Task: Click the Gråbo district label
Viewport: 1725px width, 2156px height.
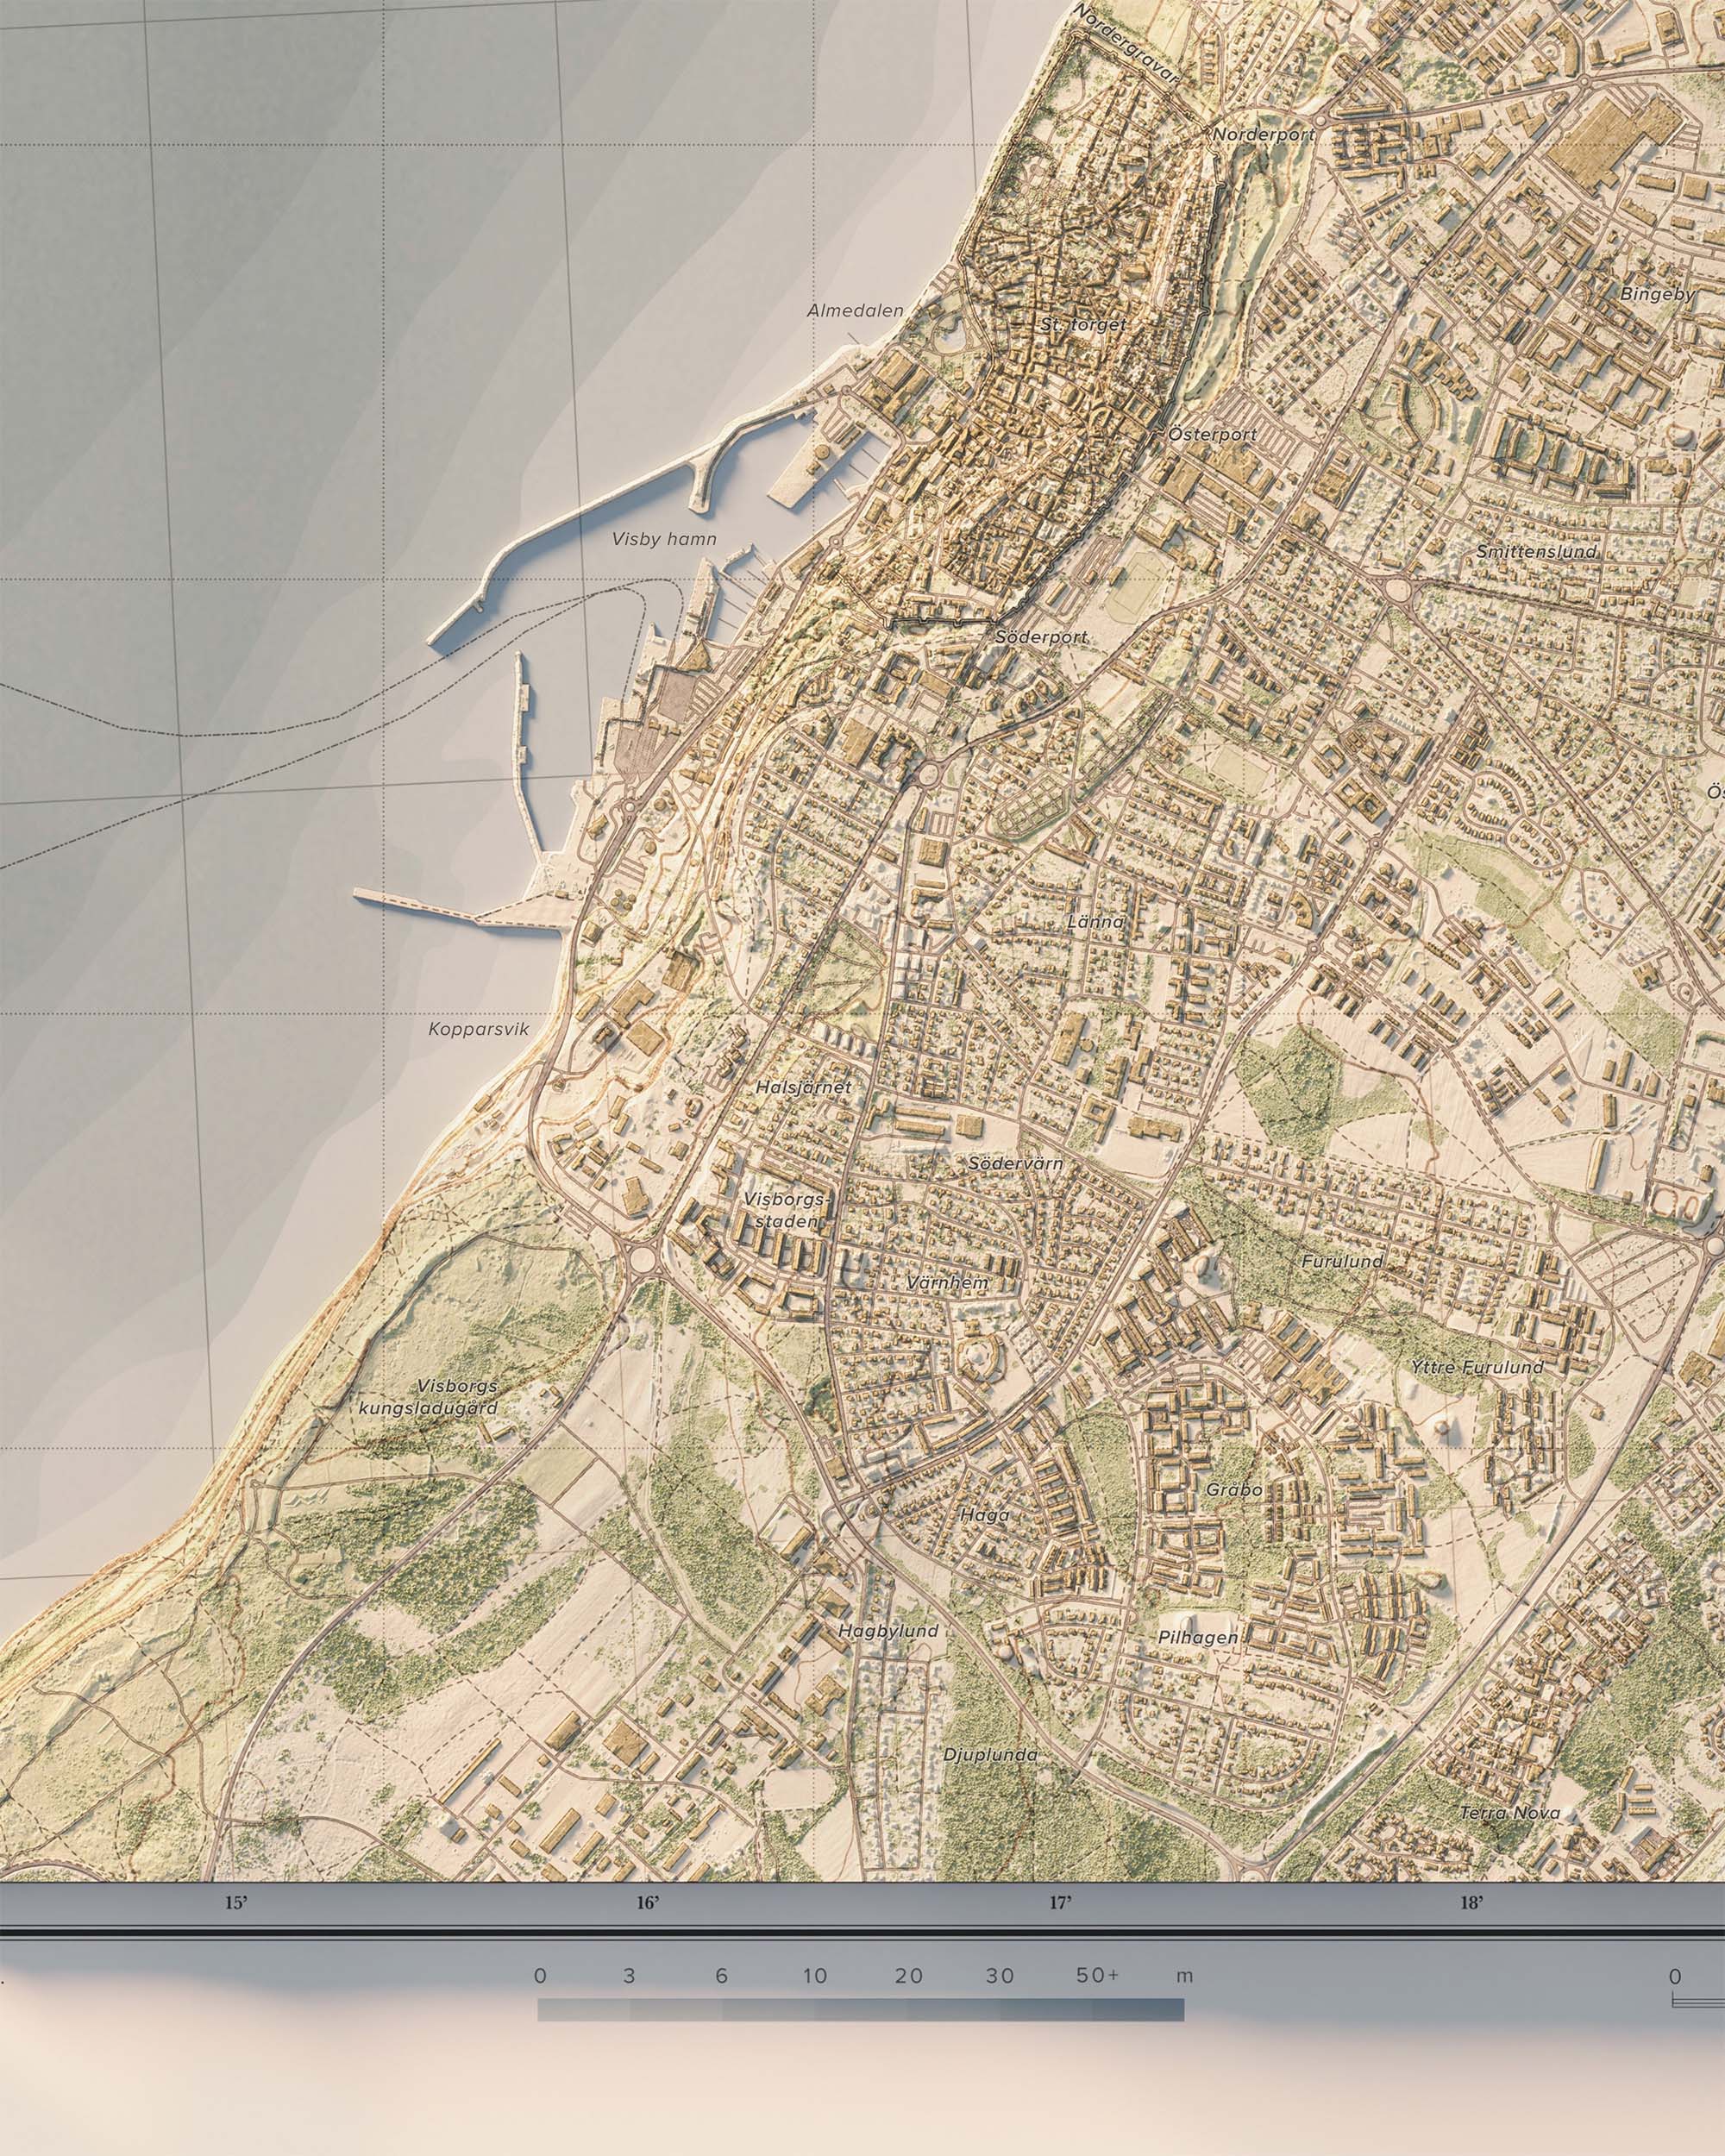Action: 1233,1490
